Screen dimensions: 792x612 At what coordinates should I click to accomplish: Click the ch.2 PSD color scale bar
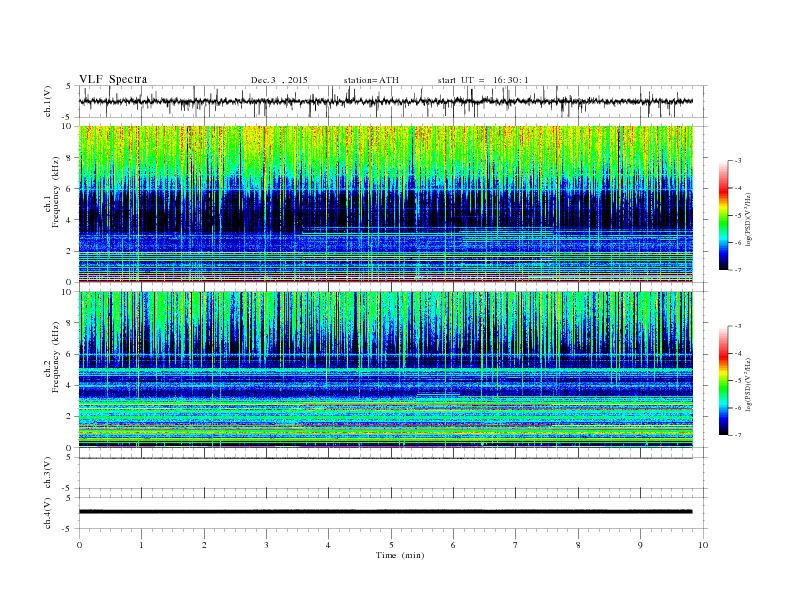coord(723,381)
